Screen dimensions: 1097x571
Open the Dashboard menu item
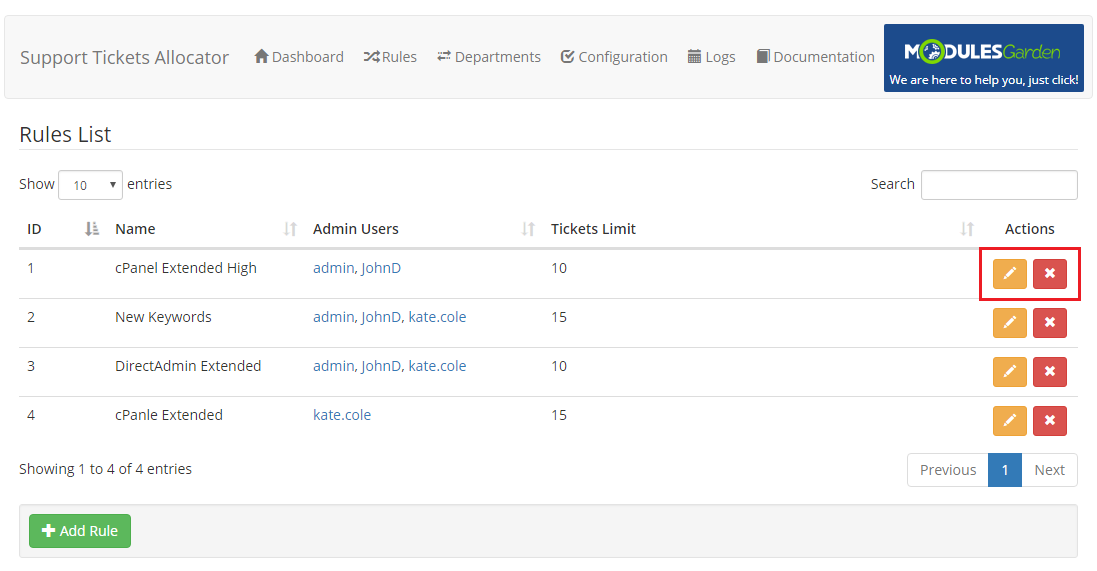pyautogui.click(x=299, y=57)
